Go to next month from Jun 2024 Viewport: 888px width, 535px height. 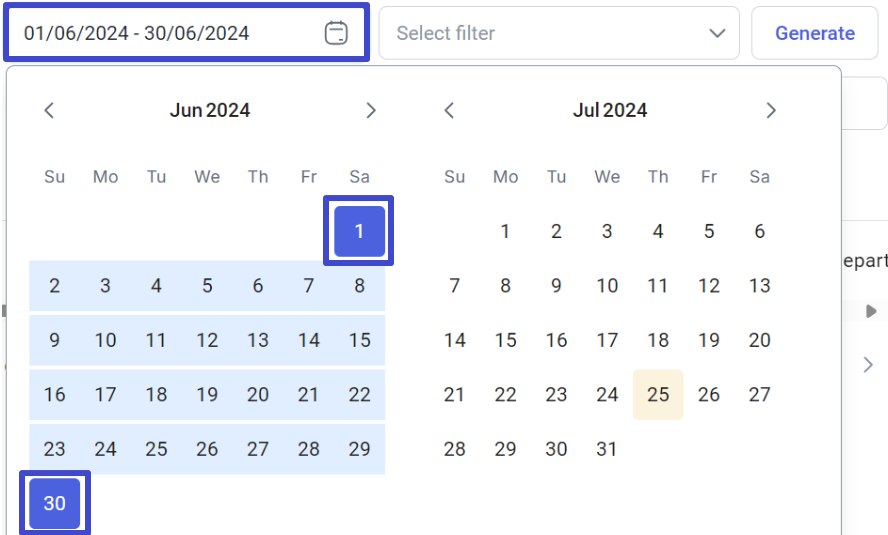371,110
